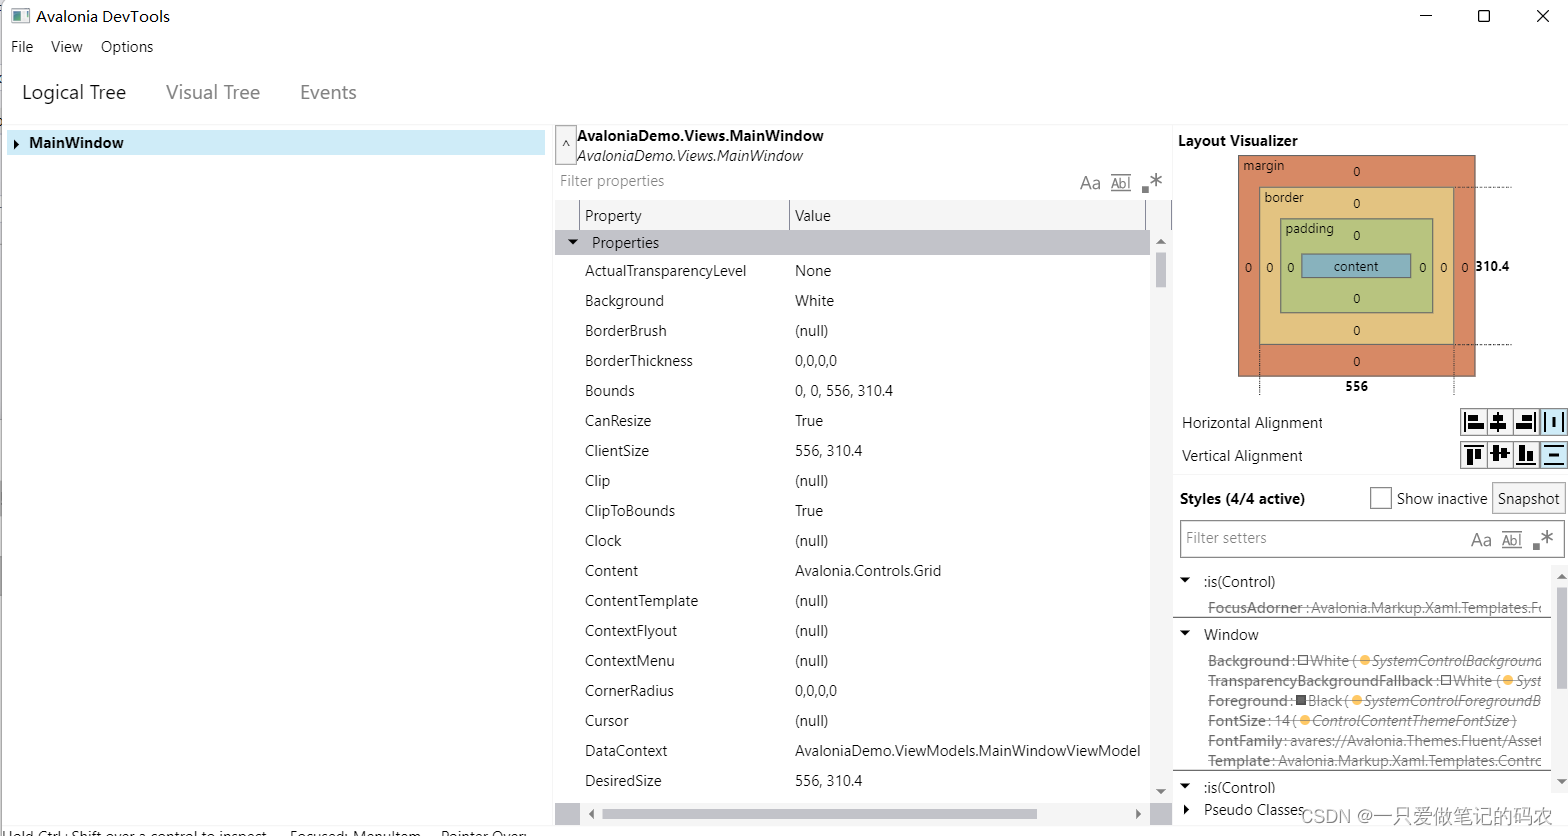The image size is (1568, 836).
Task: Set vertical alignment to stretch
Action: coord(1552,455)
